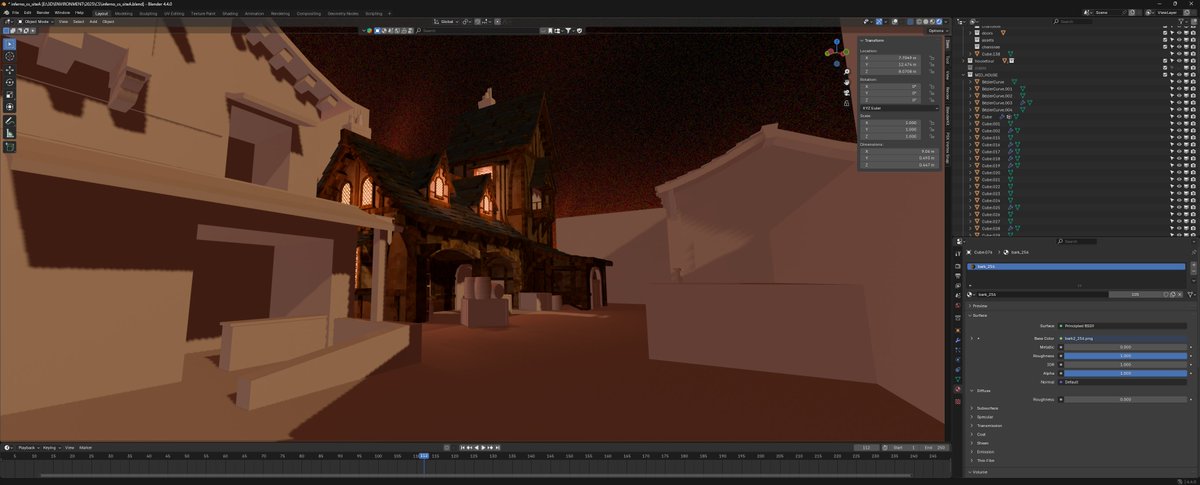Screen dimensions: 1200x485
Task: Open the Global orientation dropdown
Action: (x=445, y=21)
